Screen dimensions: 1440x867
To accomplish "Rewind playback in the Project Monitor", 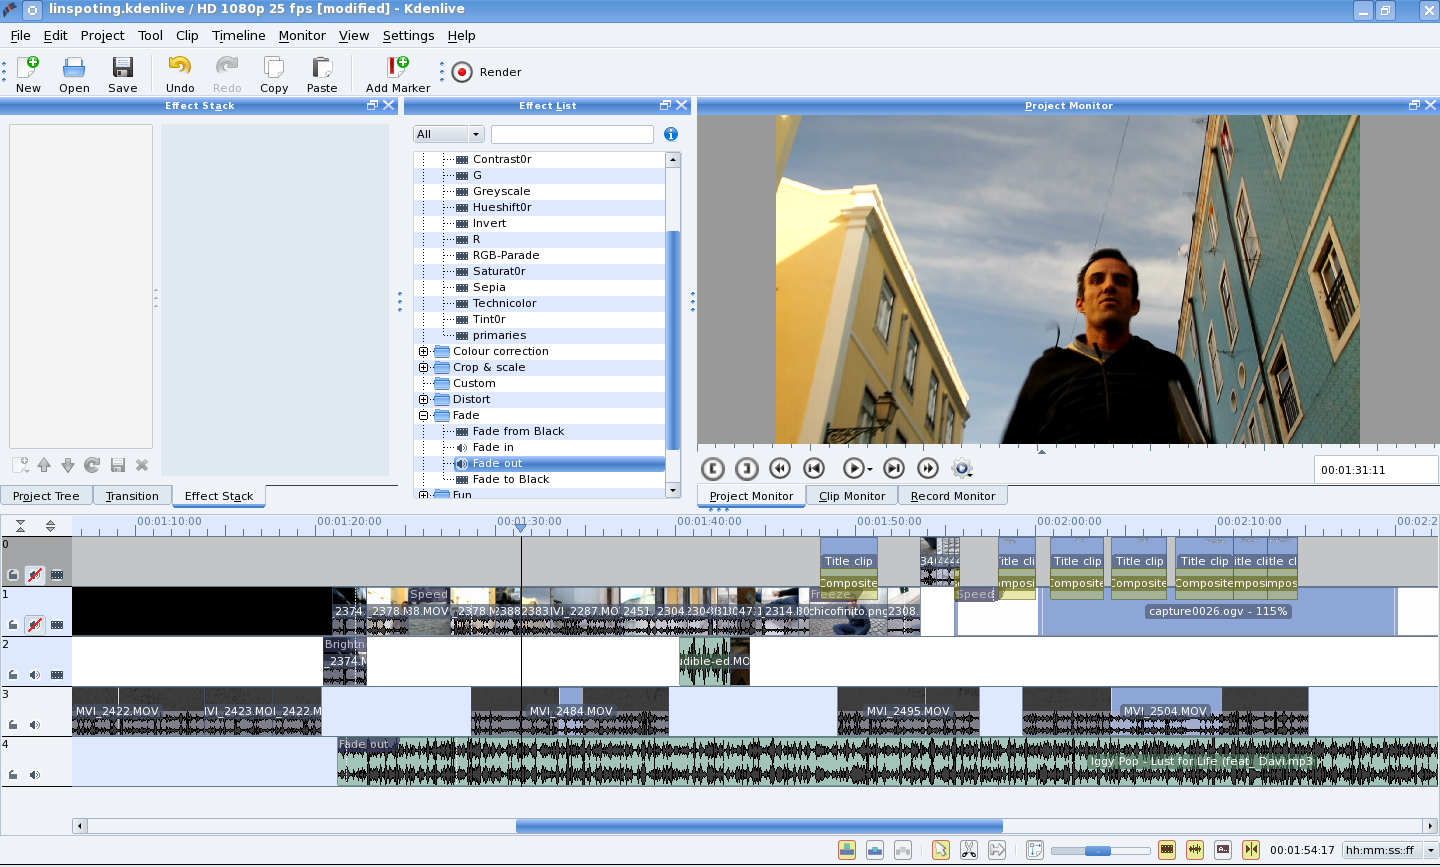I will click(x=780, y=469).
